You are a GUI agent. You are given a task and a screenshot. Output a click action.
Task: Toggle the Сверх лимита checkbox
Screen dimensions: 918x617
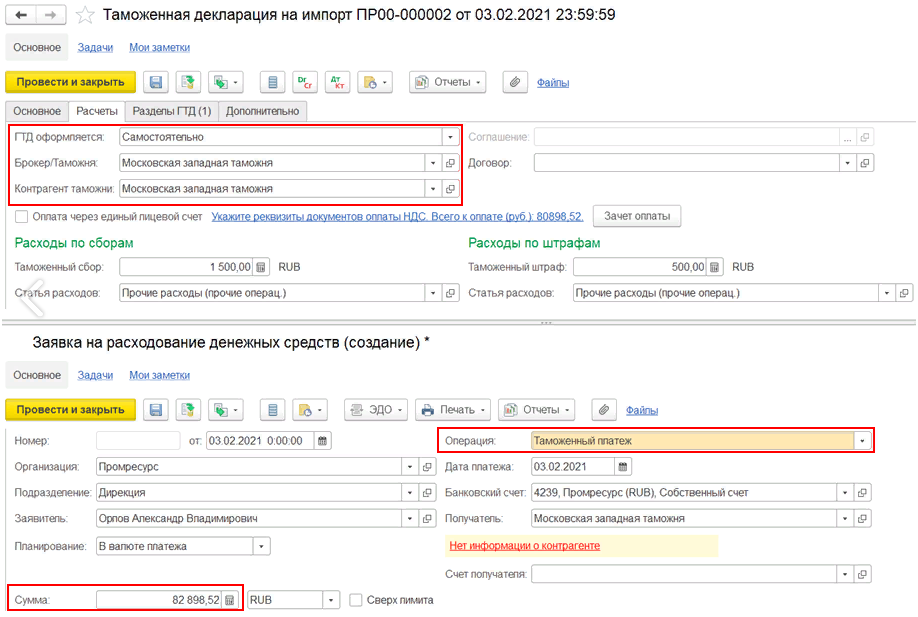pos(357,600)
